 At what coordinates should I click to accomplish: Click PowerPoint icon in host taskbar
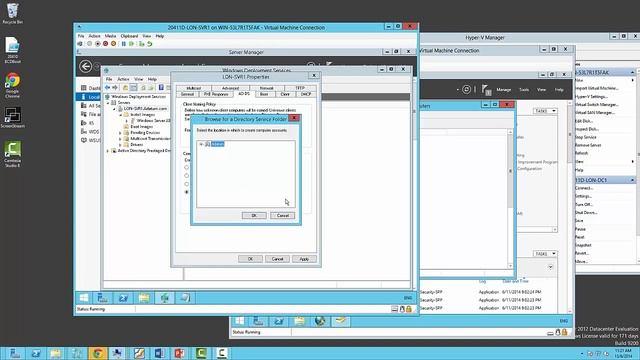pos(180,353)
